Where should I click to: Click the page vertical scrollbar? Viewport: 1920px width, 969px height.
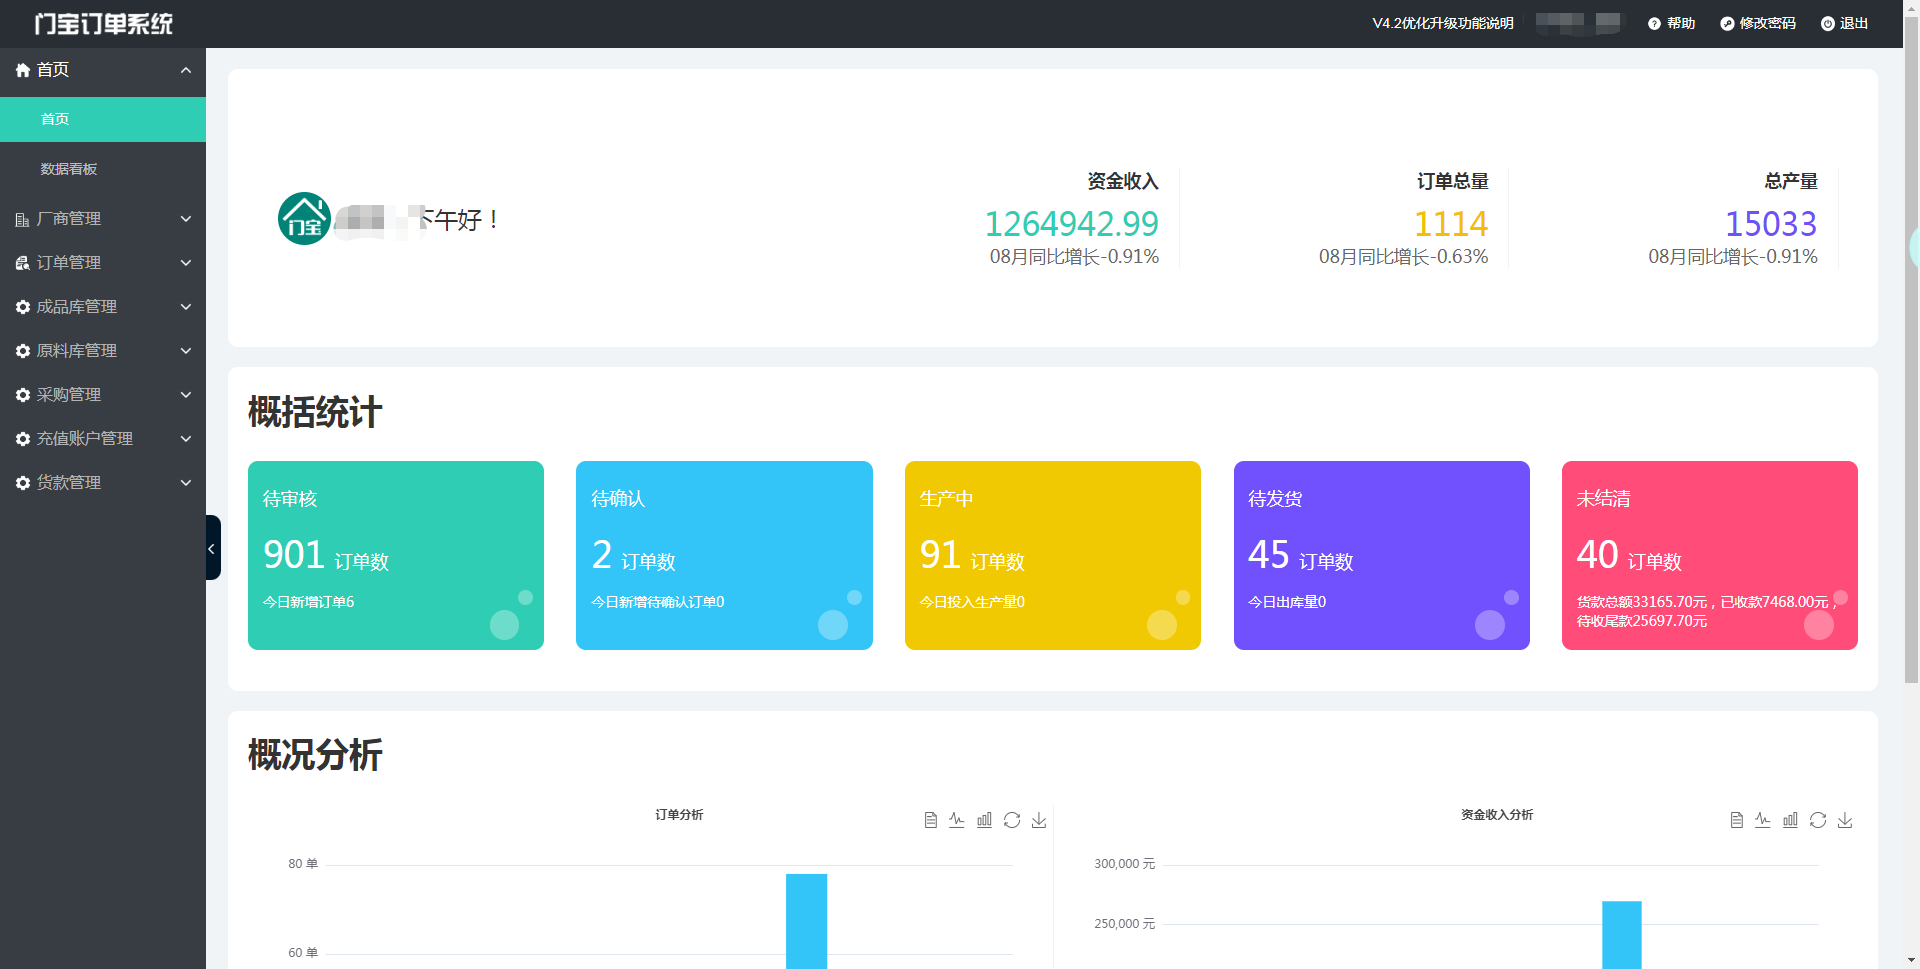coord(1911,350)
